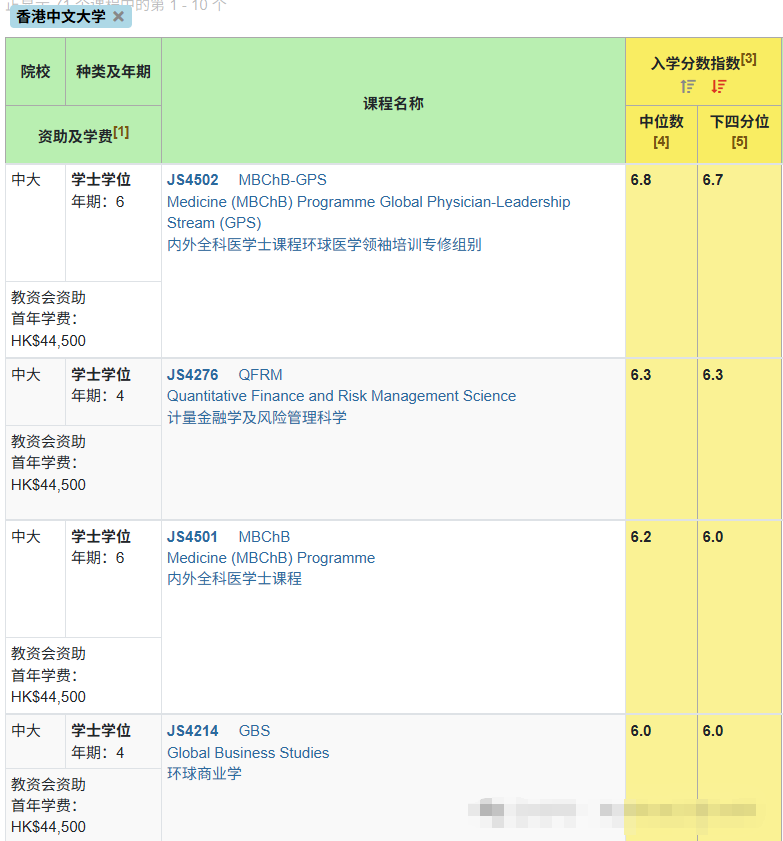Click HK$44,500 tuition in JS4502 row

point(48,341)
